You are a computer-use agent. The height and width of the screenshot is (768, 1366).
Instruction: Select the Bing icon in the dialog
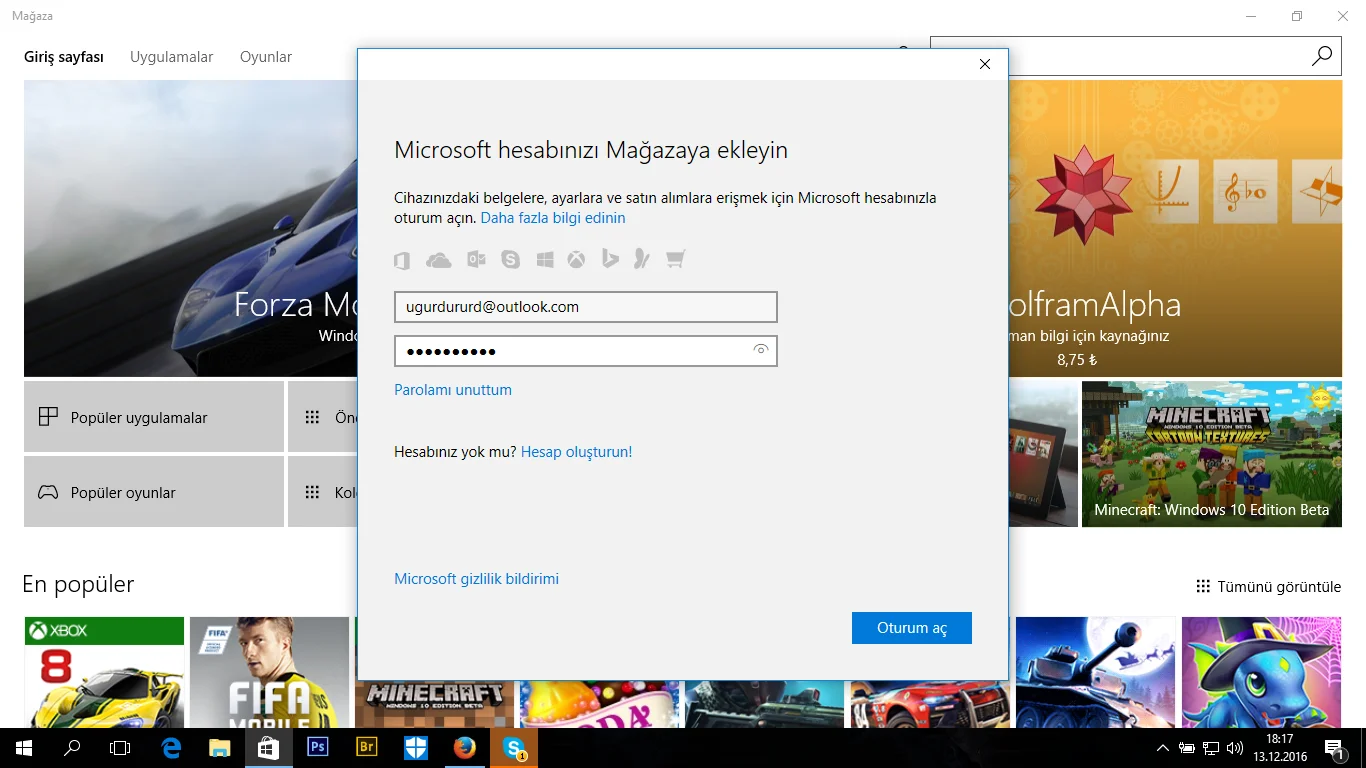click(610, 259)
